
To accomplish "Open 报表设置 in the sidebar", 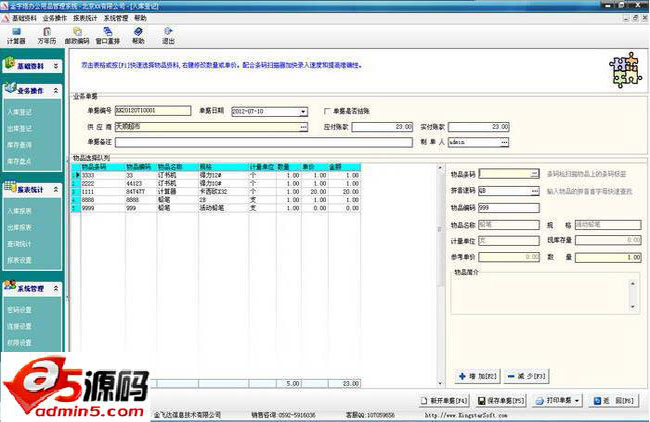I will point(19,260).
